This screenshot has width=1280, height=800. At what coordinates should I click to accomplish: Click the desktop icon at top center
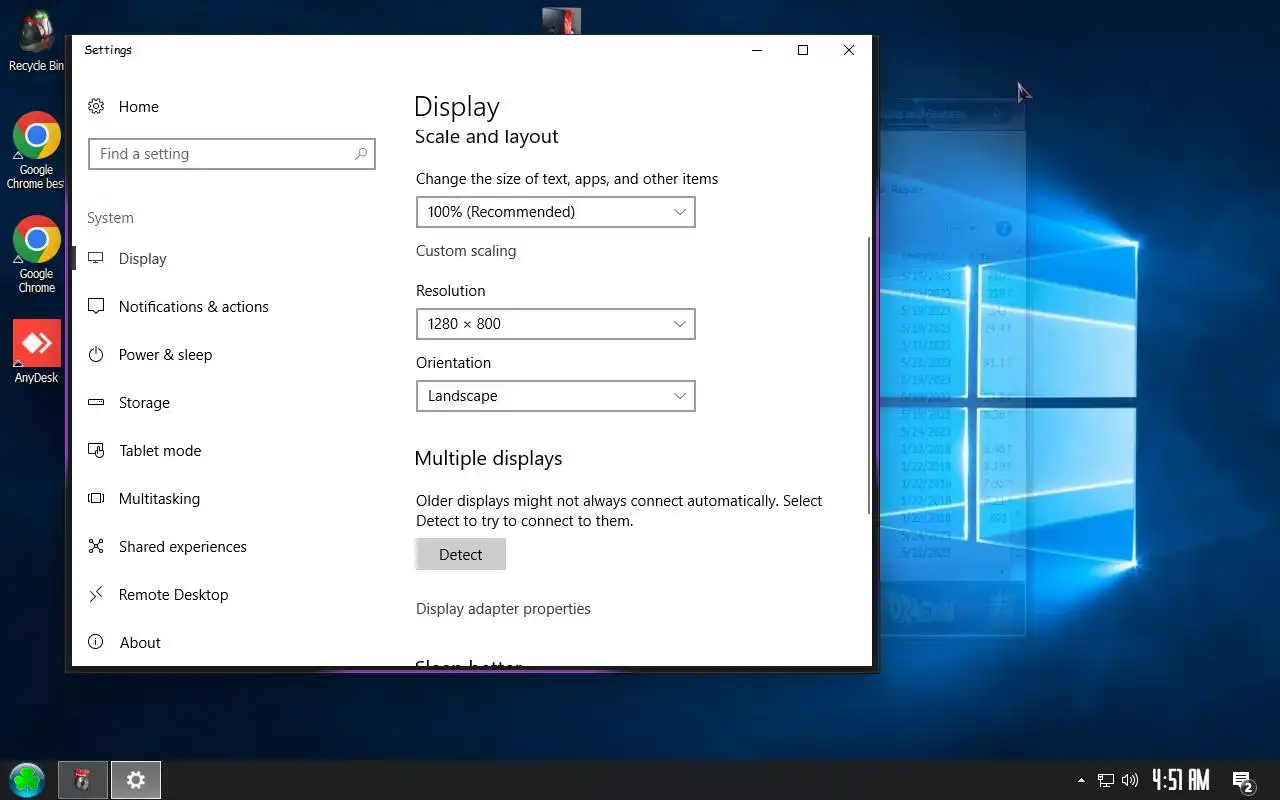[561, 20]
